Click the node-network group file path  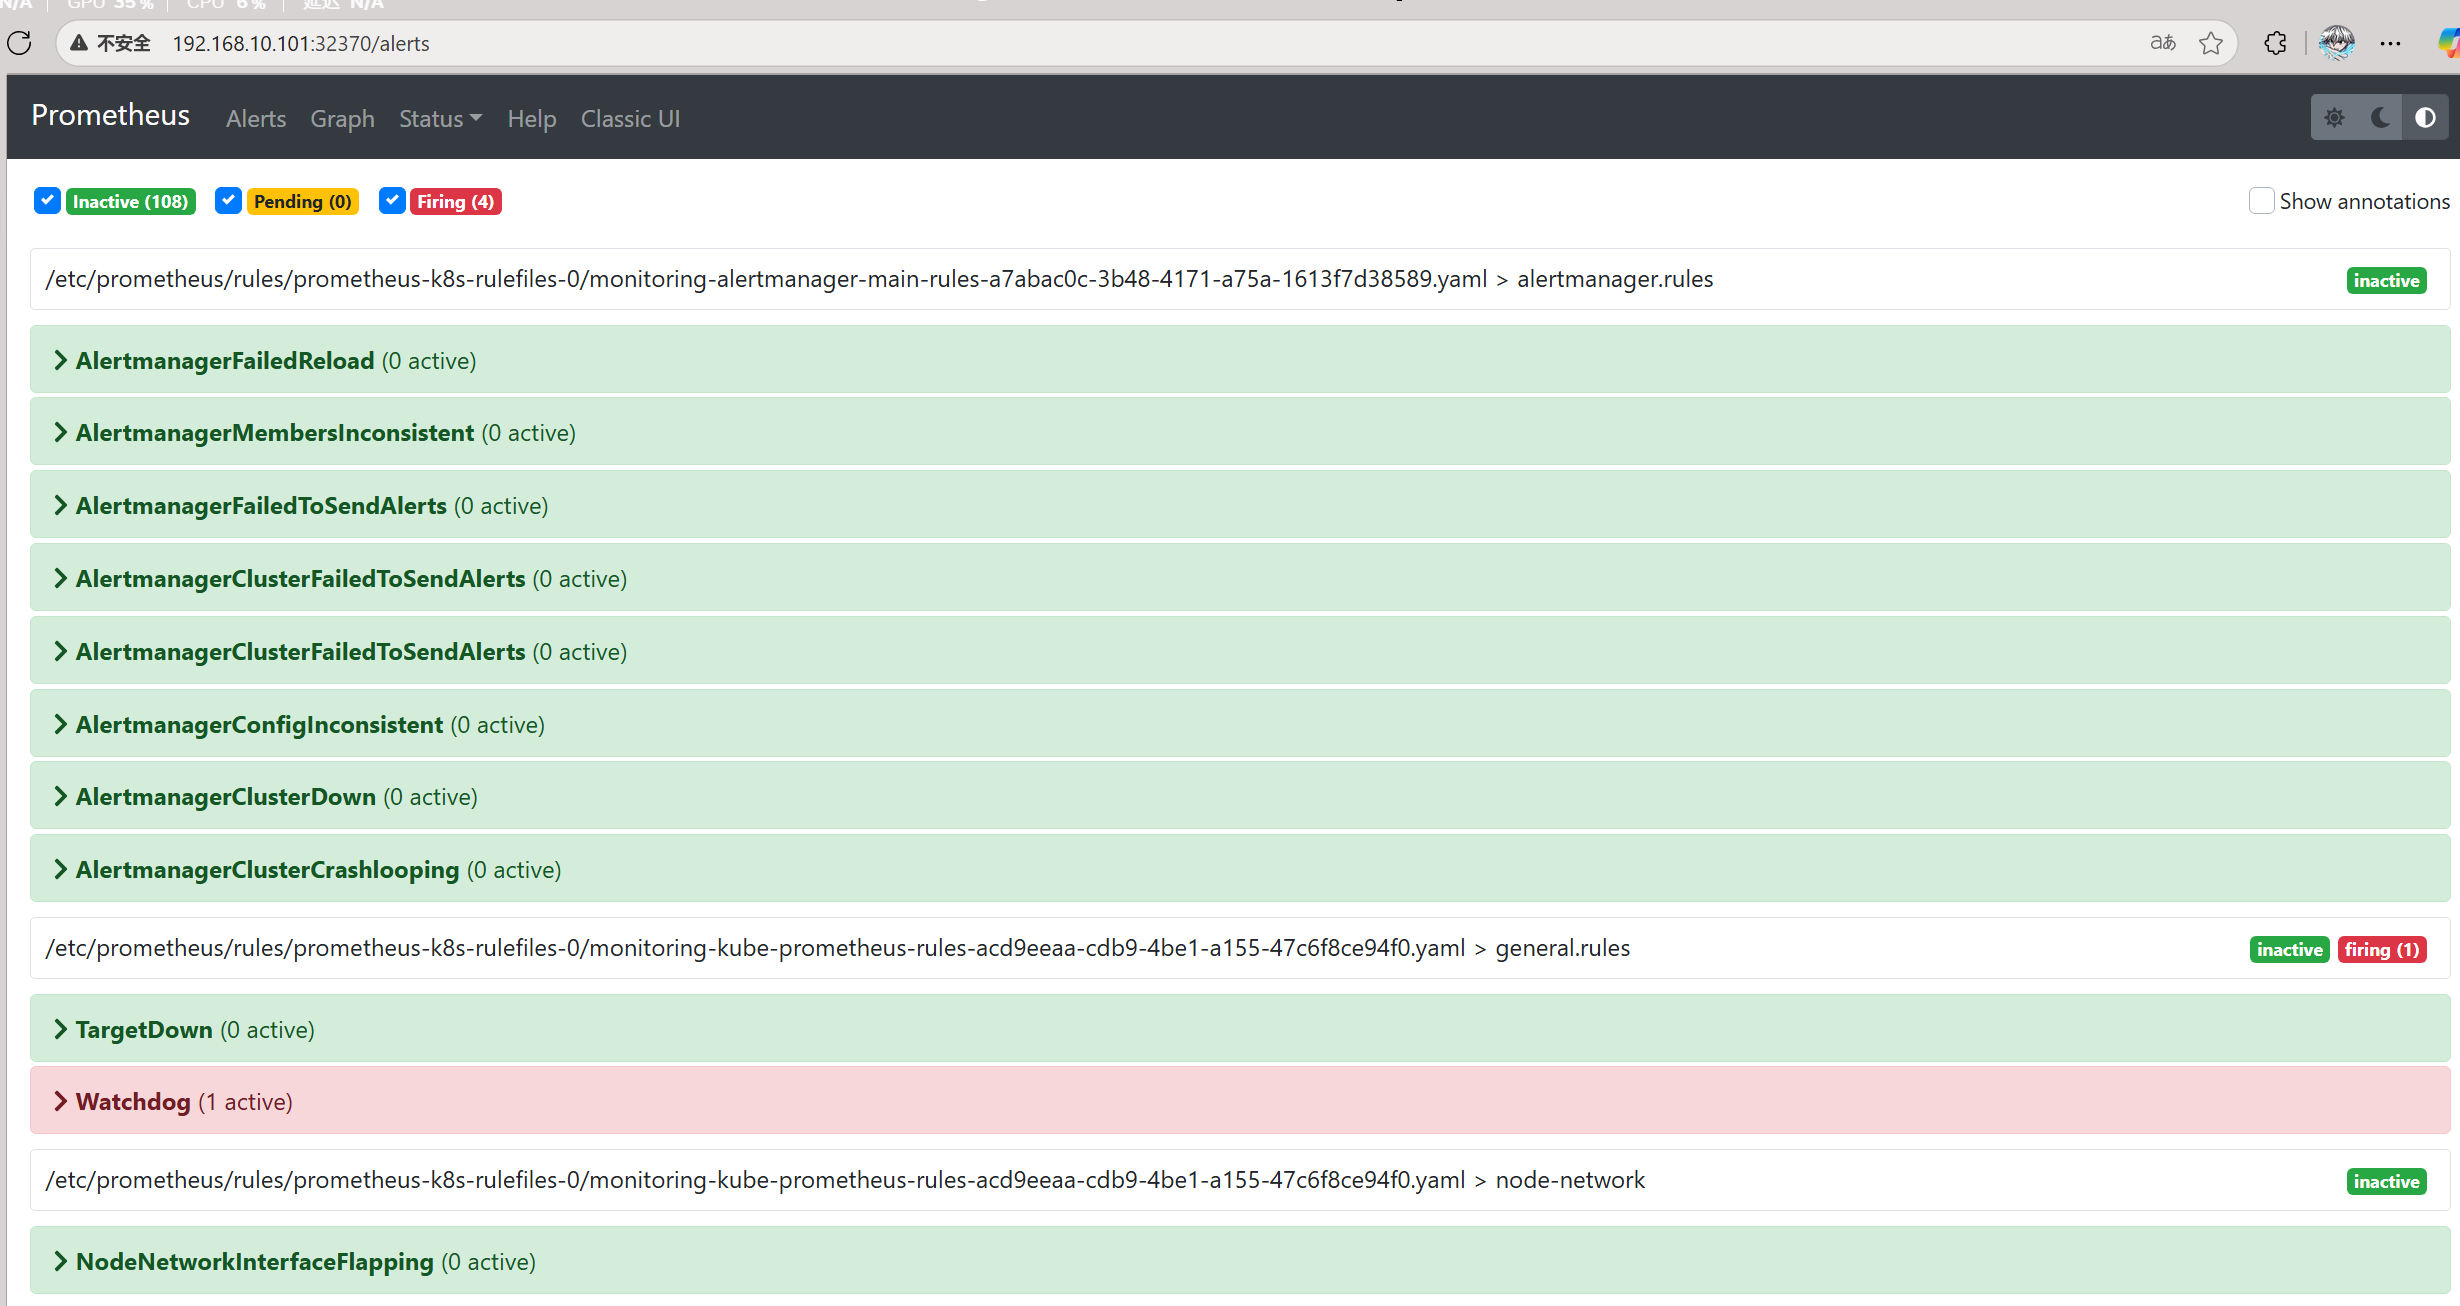[x=845, y=1180]
